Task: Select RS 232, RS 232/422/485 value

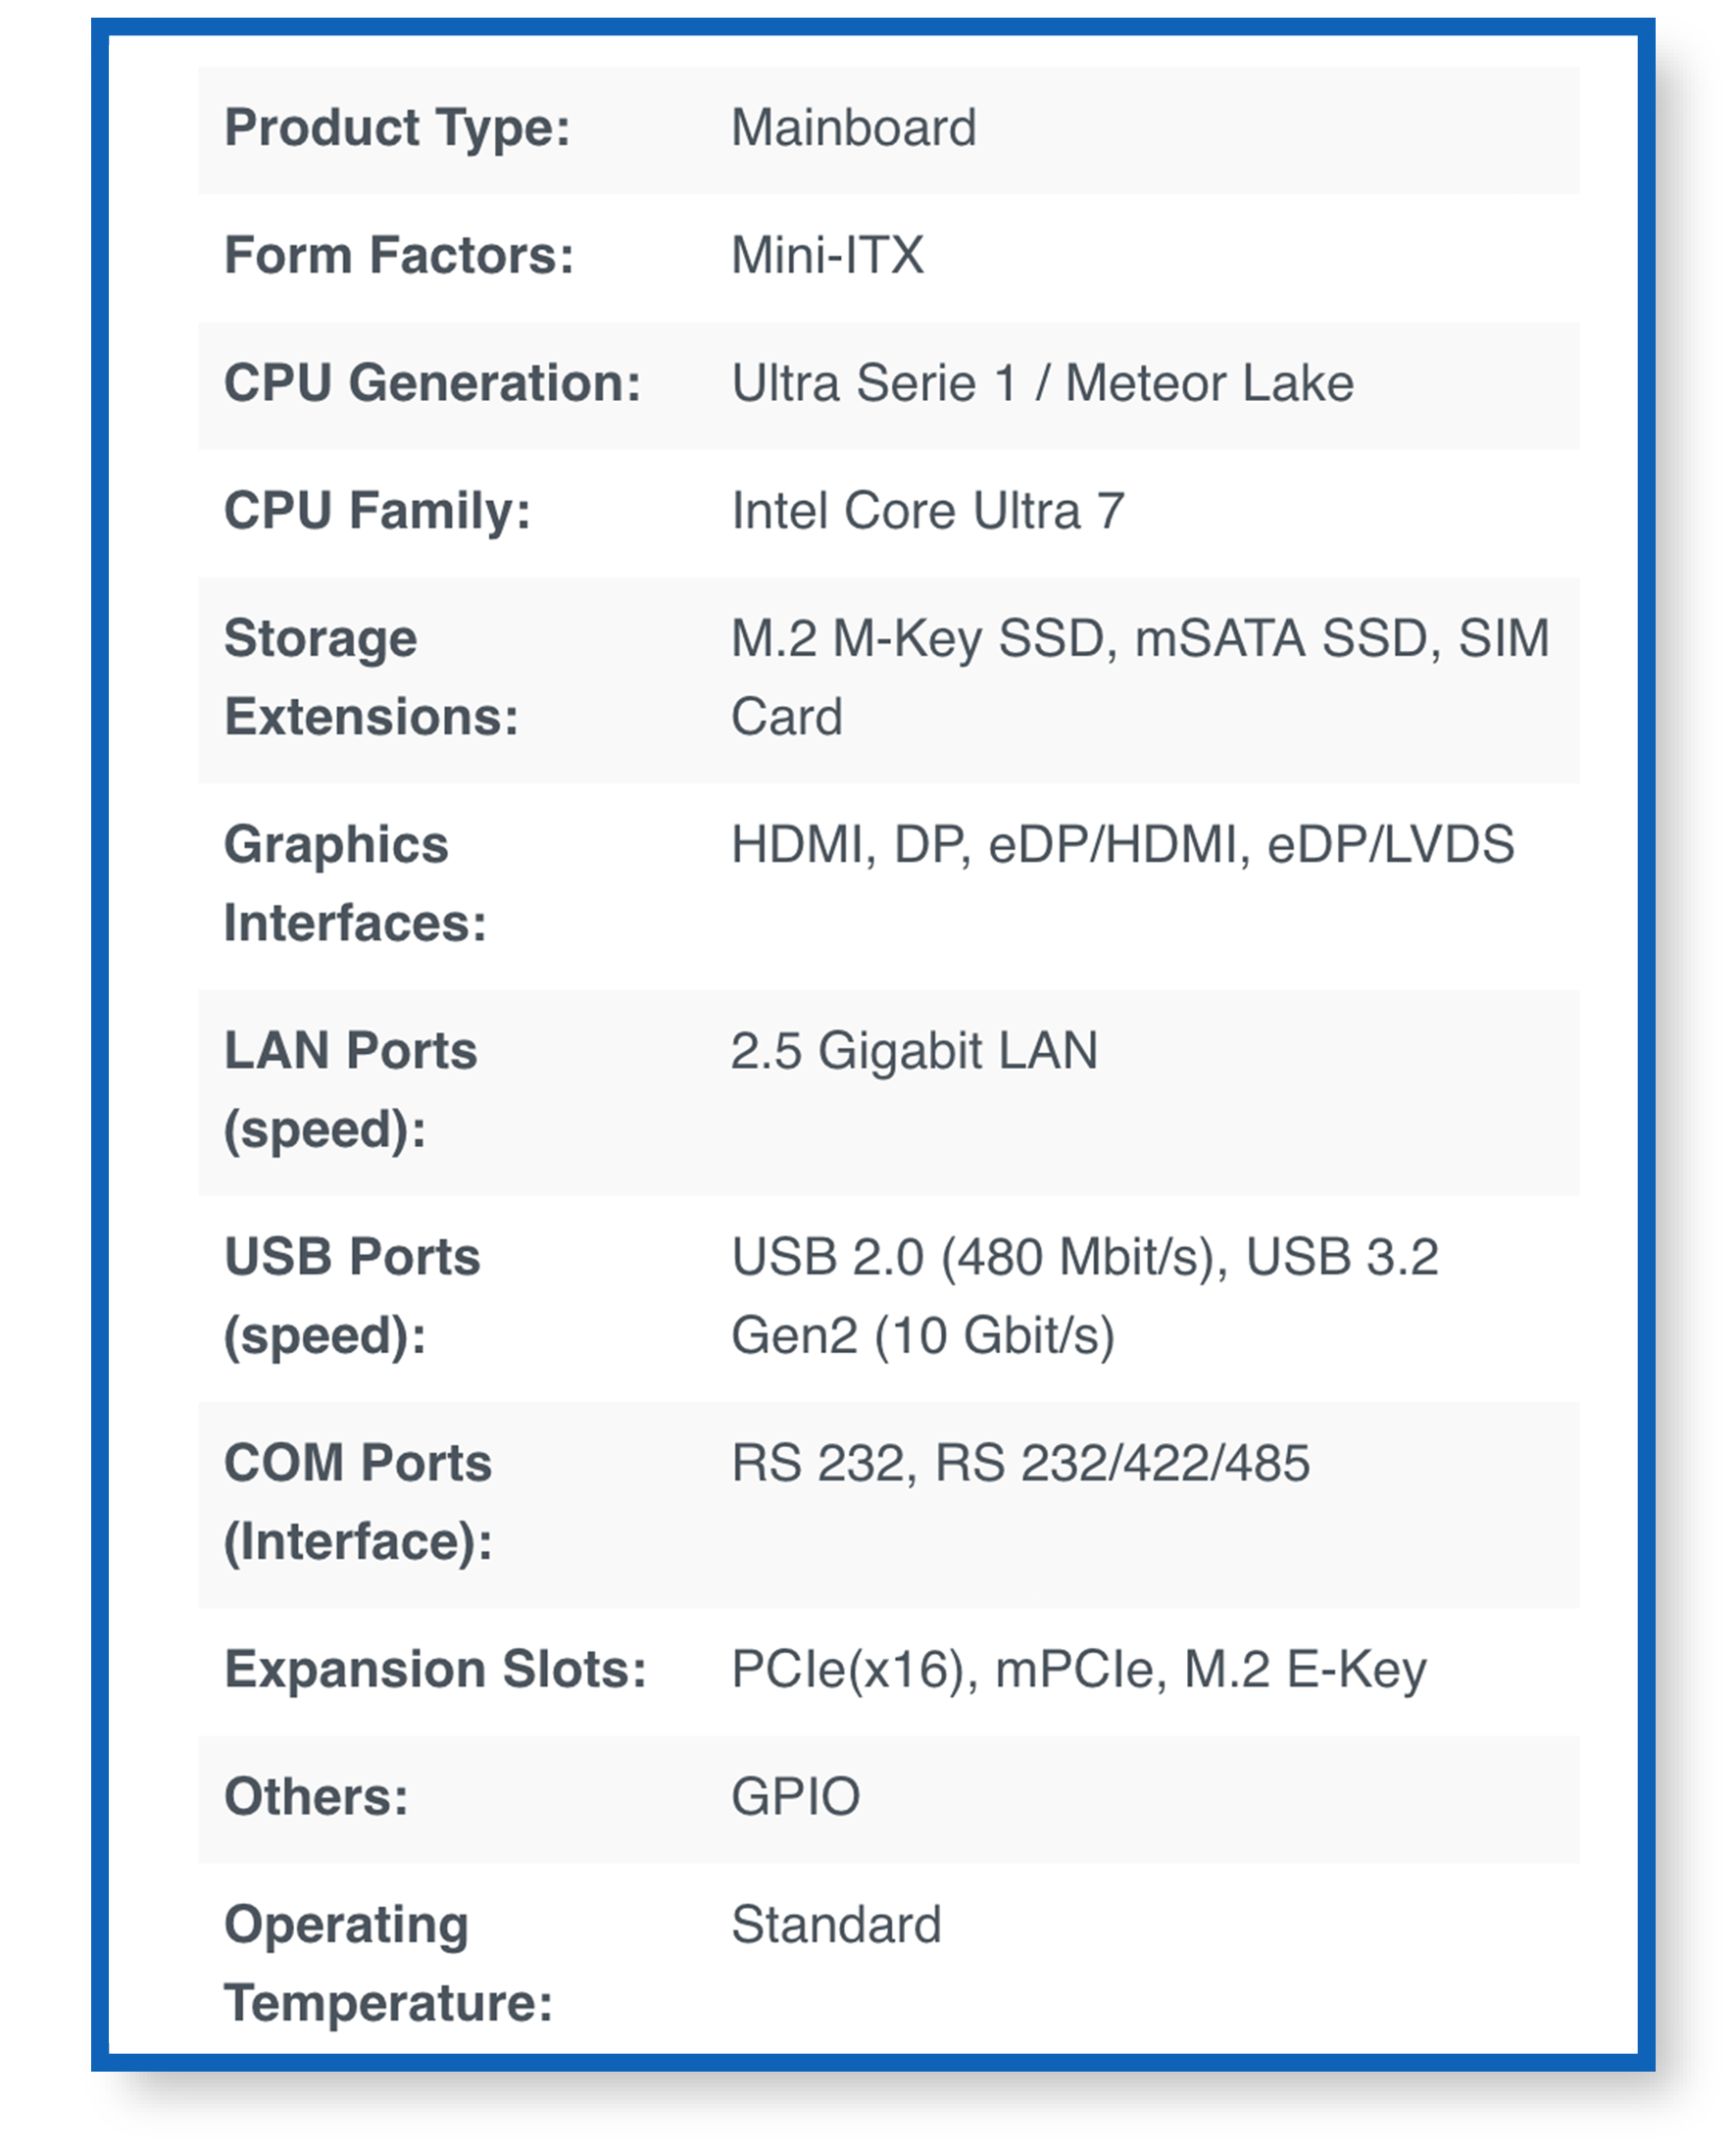Action: pos(1020,1464)
